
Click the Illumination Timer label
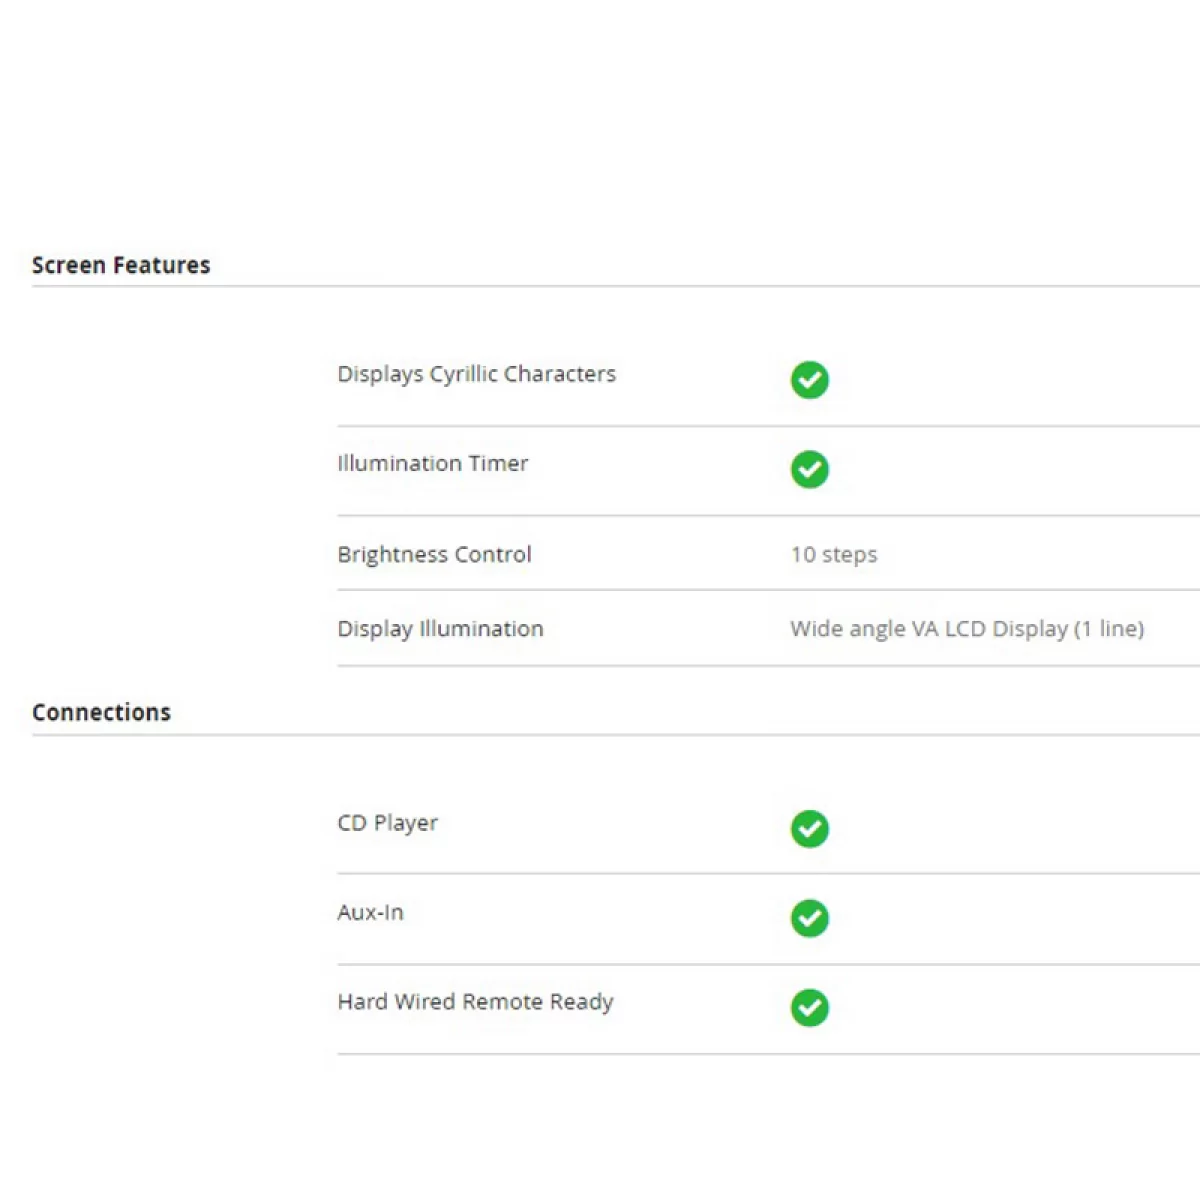433,463
